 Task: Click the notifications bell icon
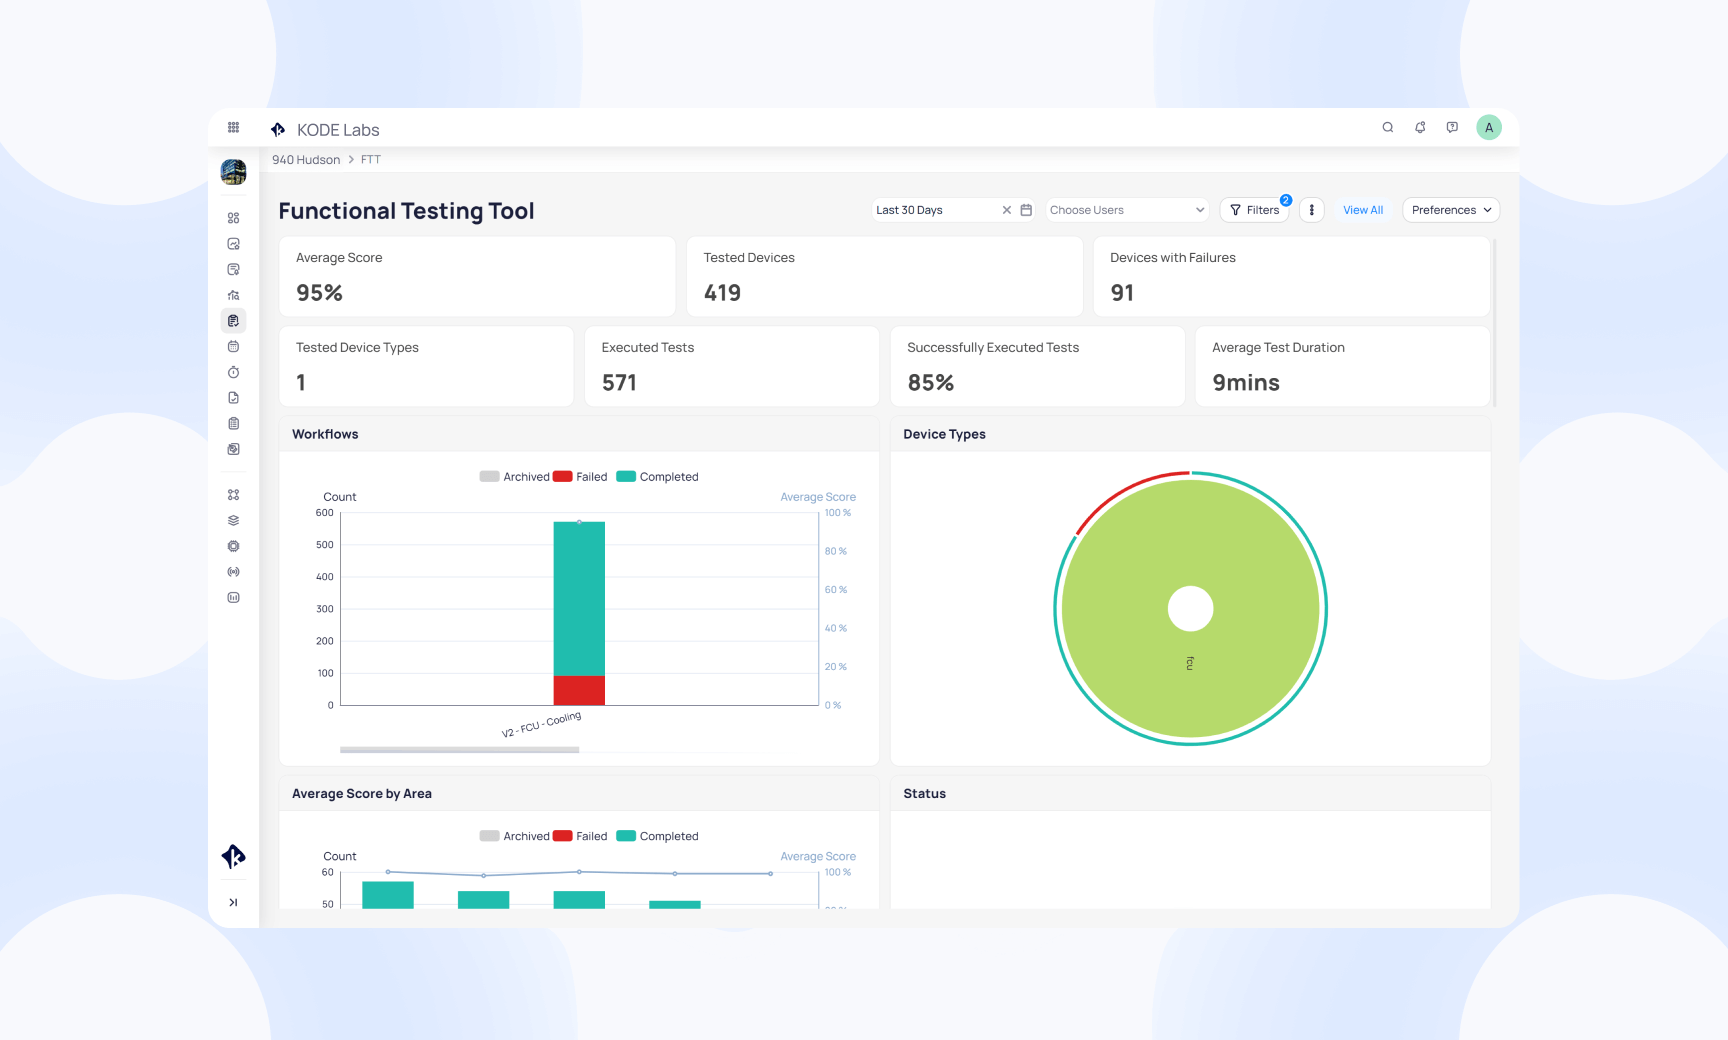1420,127
